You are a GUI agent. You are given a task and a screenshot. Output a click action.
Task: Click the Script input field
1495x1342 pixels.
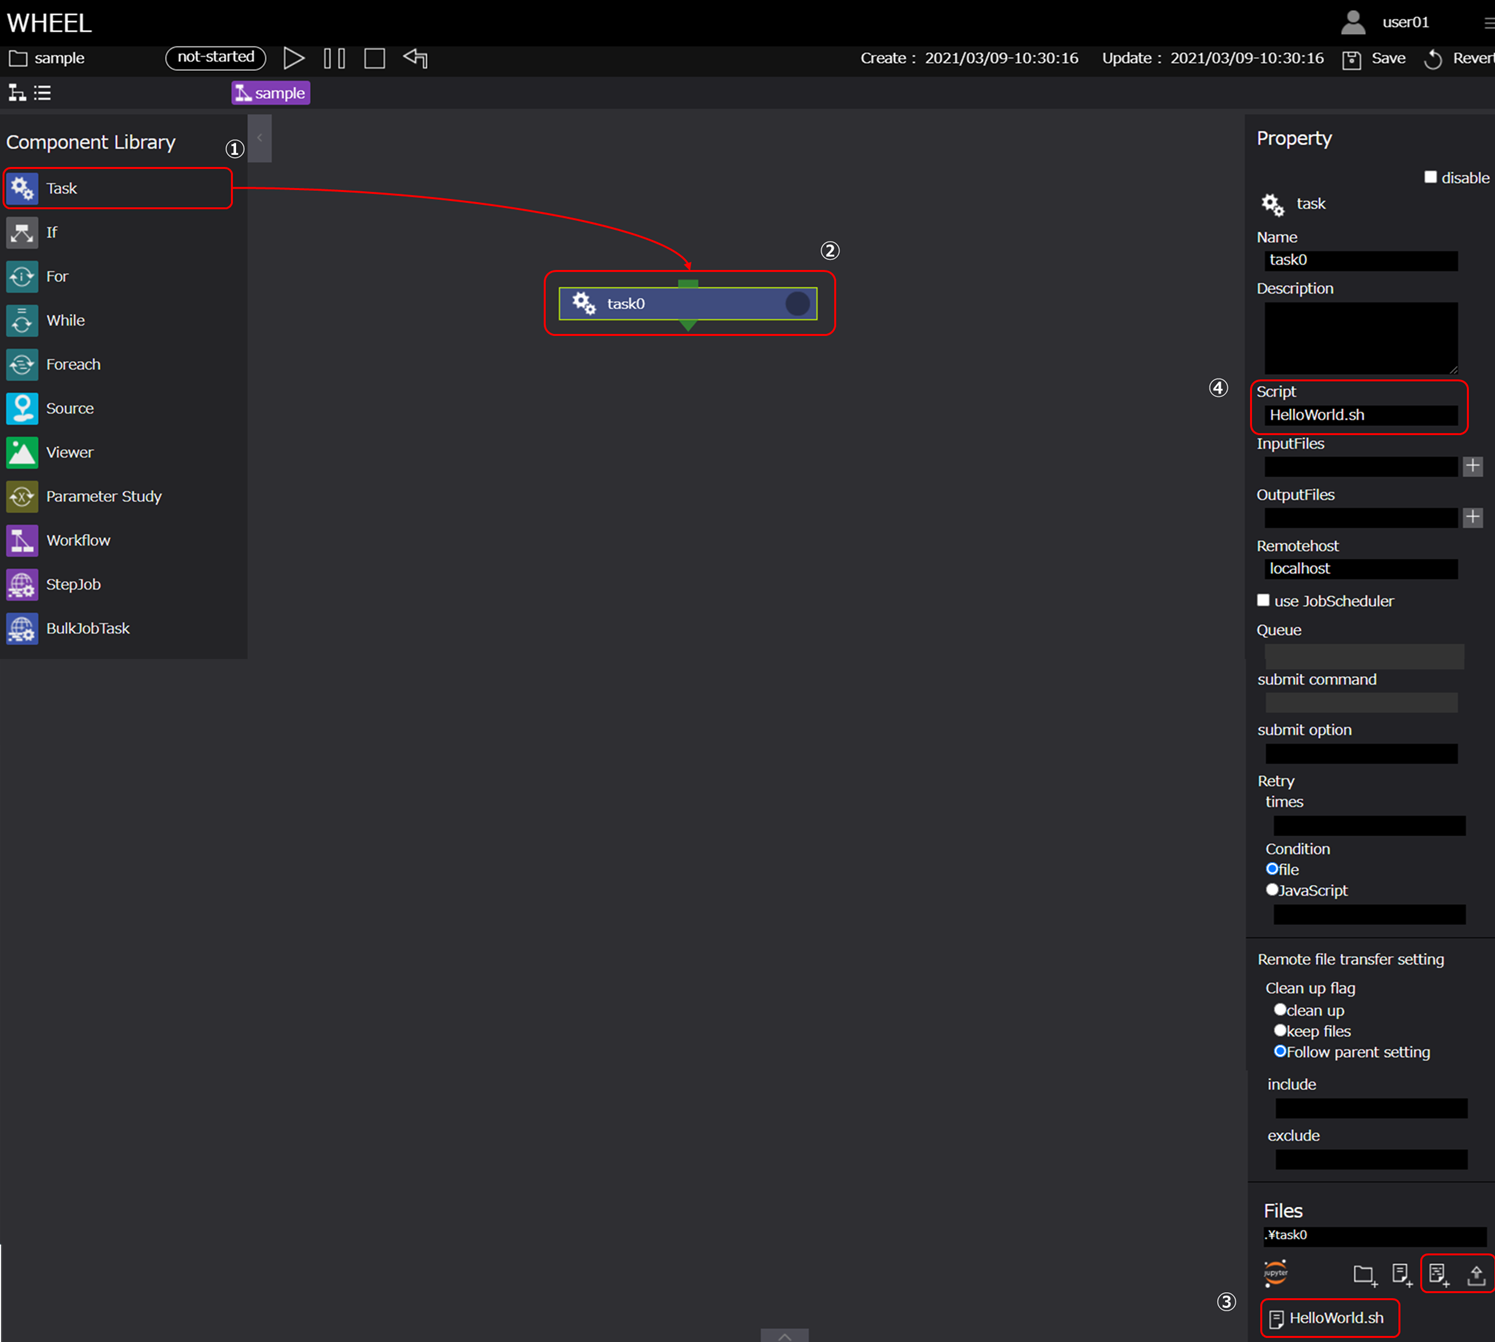point(1360,415)
